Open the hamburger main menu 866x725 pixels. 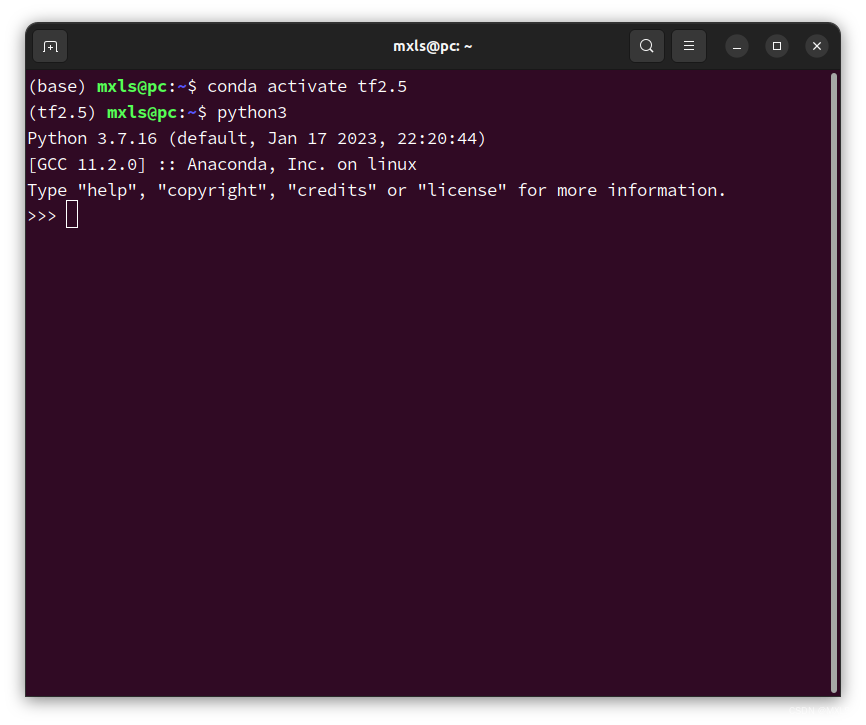[x=689, y=46]
